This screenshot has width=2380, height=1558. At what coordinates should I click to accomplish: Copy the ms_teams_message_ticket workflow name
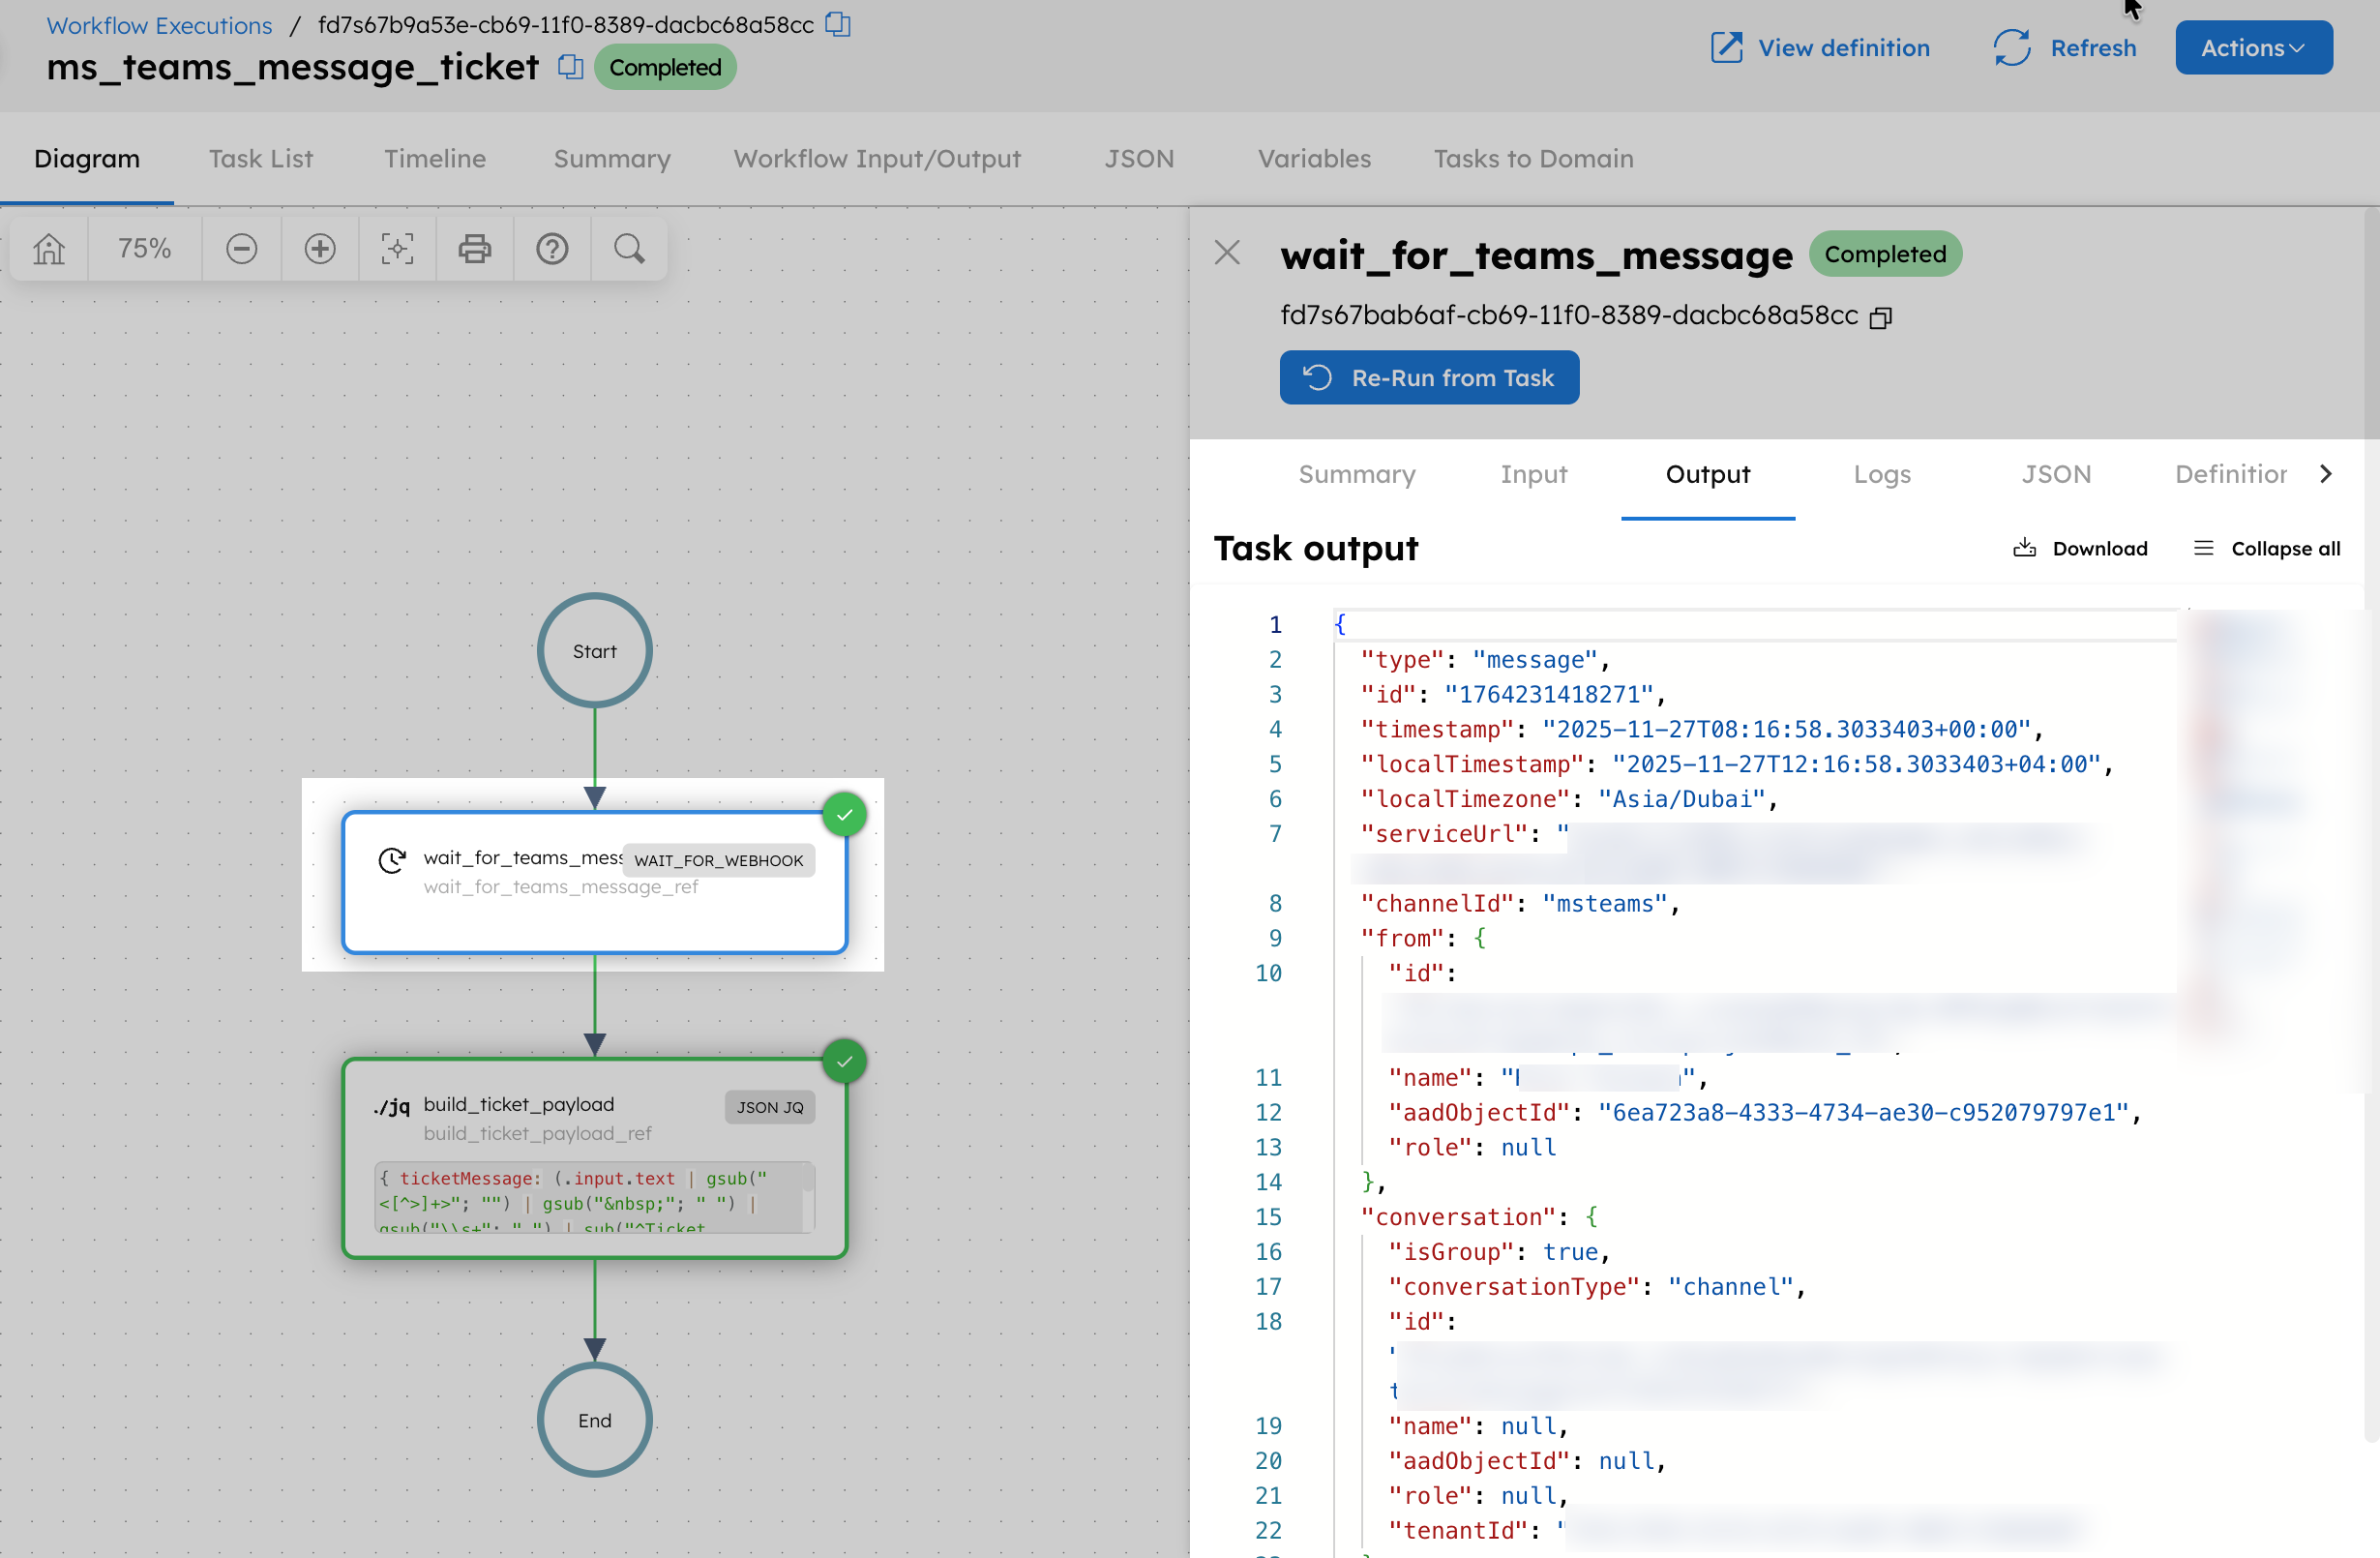point(570,66)
